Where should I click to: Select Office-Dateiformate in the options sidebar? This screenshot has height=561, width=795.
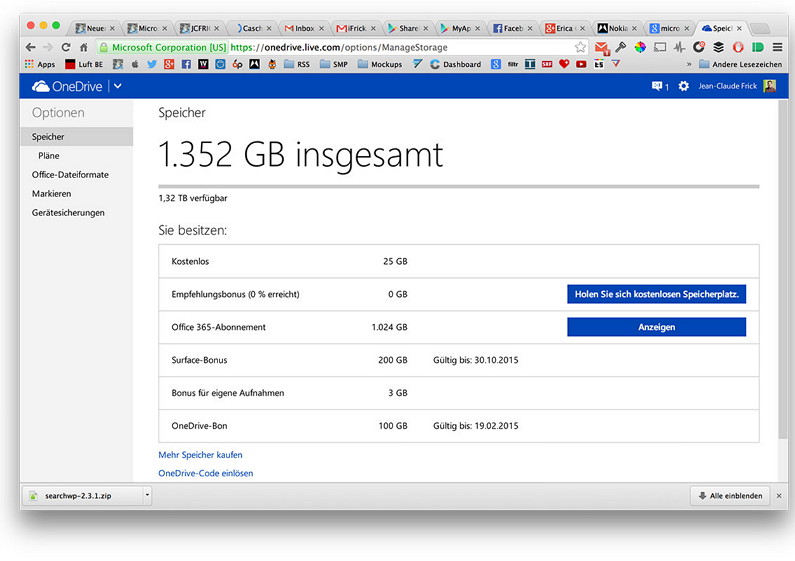(70, 174)
